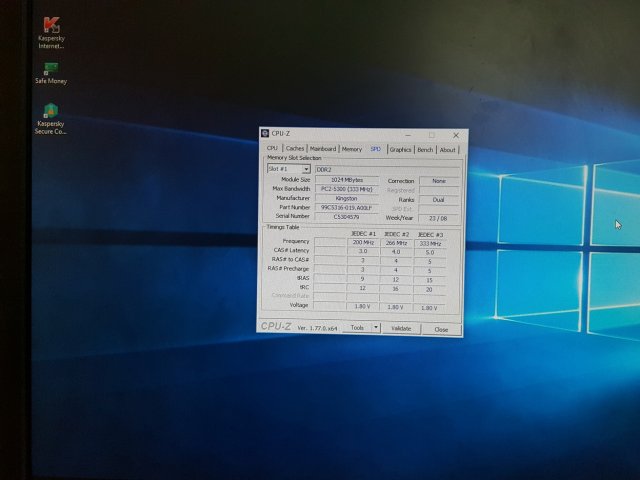The width and height of the screenshot is (640, 480).
Task: Click the Part Number field value
Action: coord(347,207)
